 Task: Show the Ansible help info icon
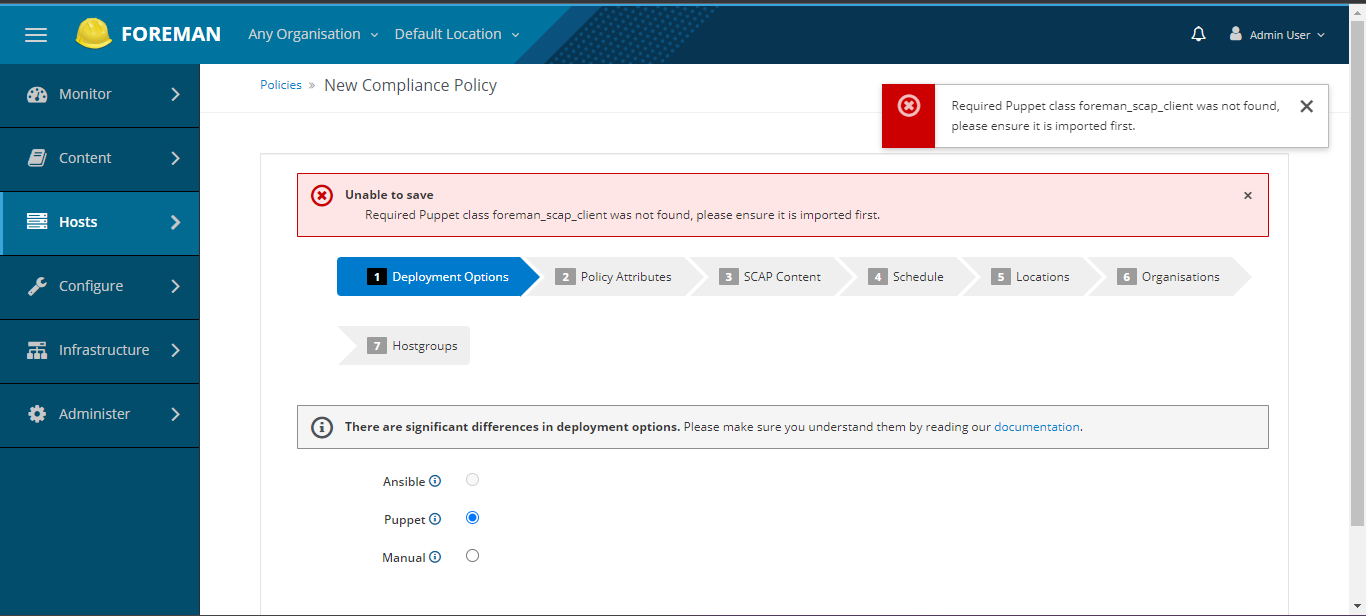[435, 481]
